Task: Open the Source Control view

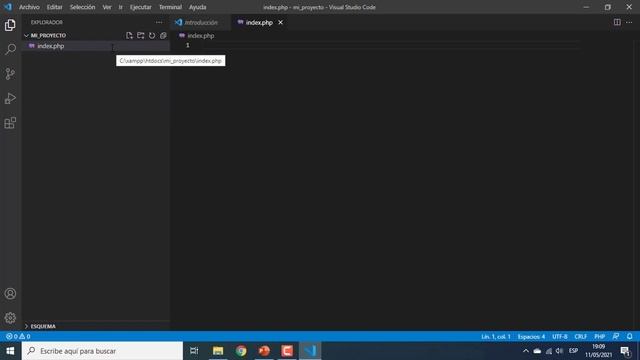Action: [10, 74]
